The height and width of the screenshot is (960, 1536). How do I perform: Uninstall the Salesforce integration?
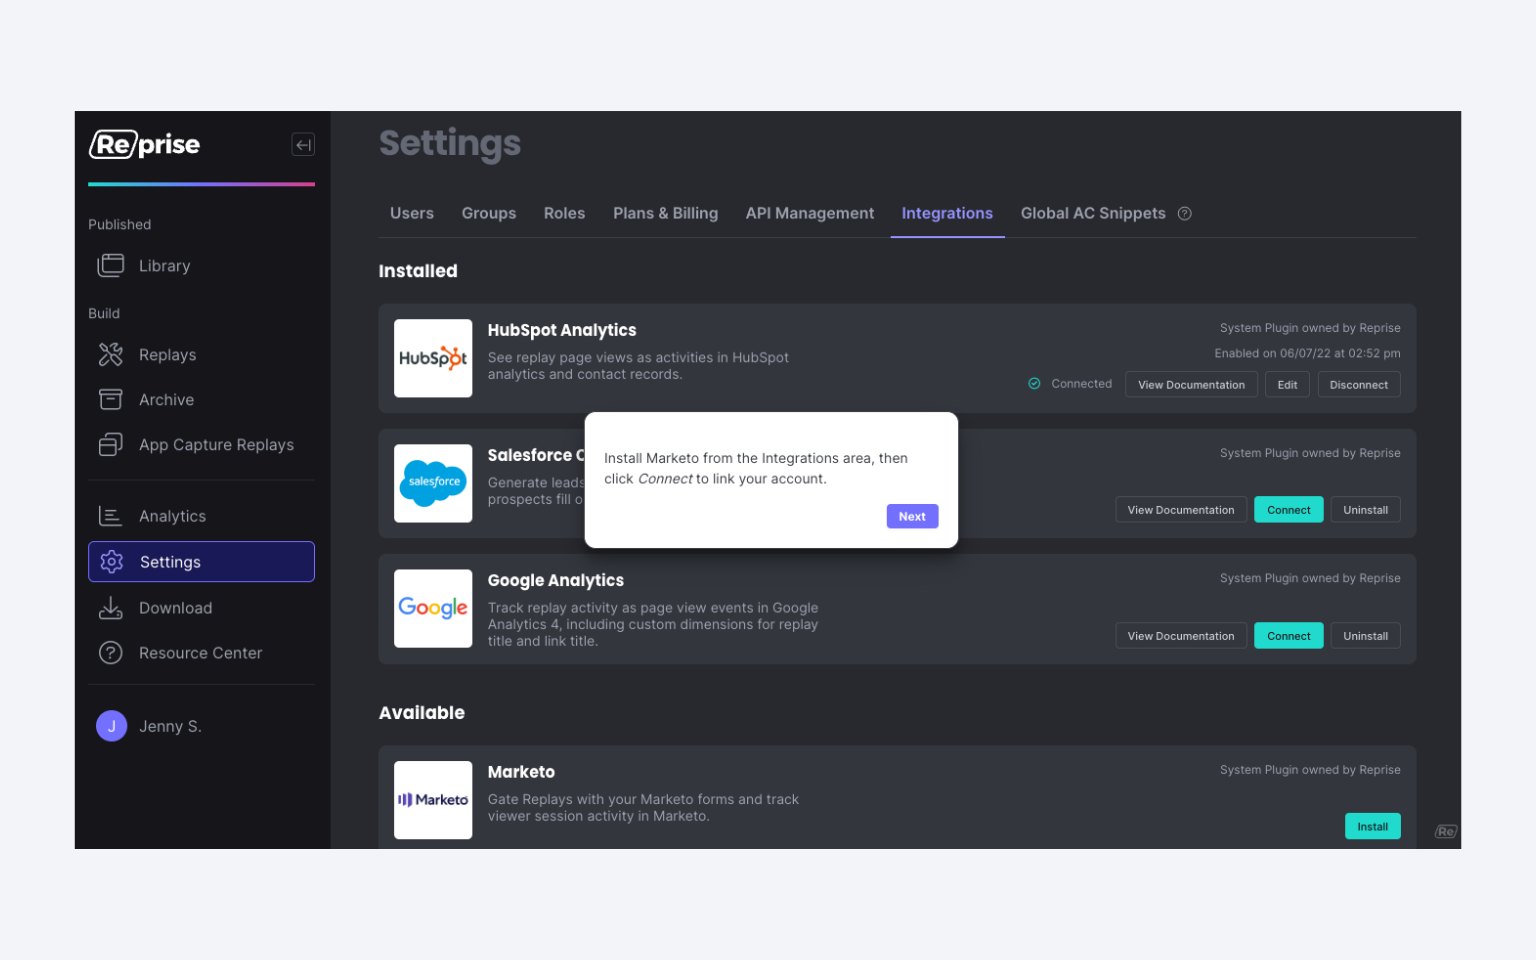[1365, 510]
